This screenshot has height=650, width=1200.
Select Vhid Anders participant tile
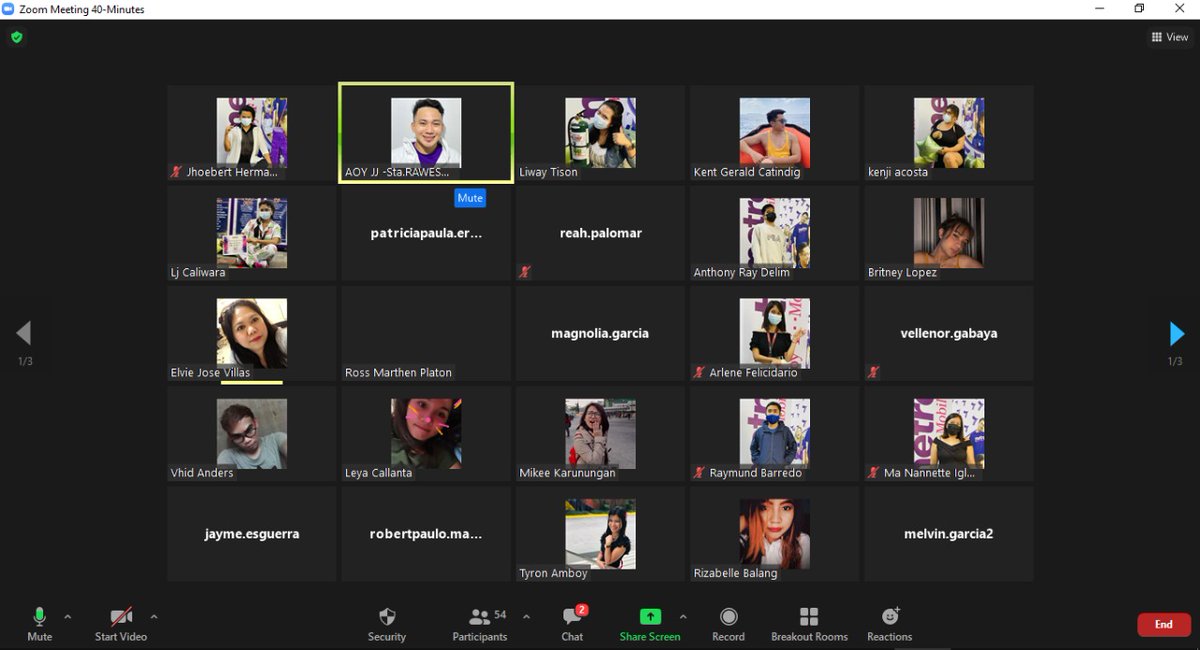click(x=252, y=434)
